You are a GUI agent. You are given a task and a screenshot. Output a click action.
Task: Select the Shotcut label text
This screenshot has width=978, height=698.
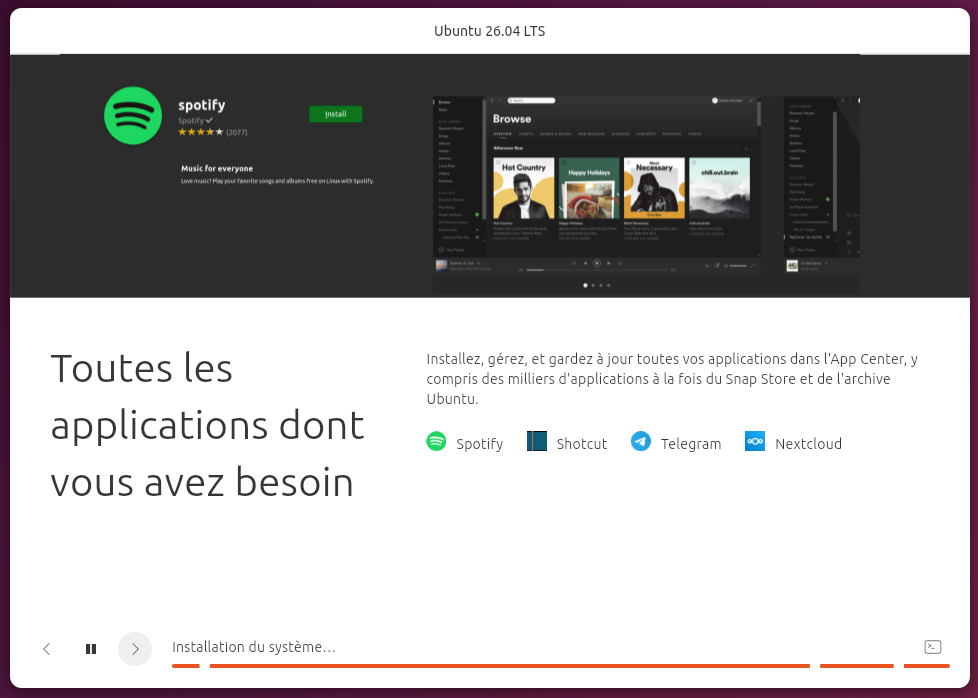581,444
